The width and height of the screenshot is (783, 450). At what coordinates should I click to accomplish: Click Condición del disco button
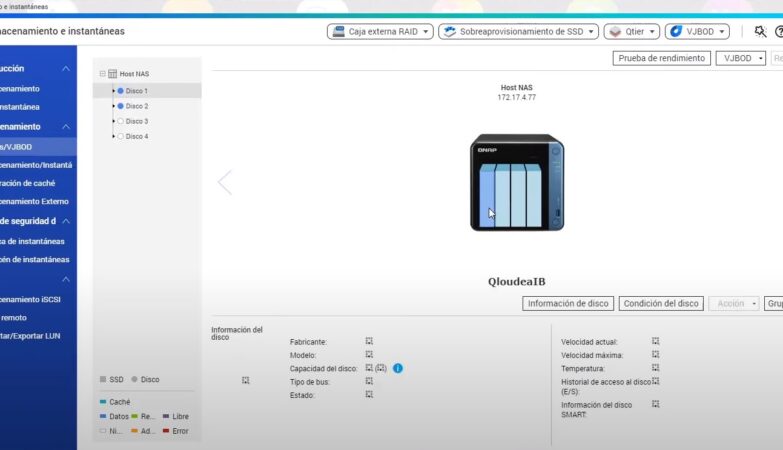(x=661, y=303)
